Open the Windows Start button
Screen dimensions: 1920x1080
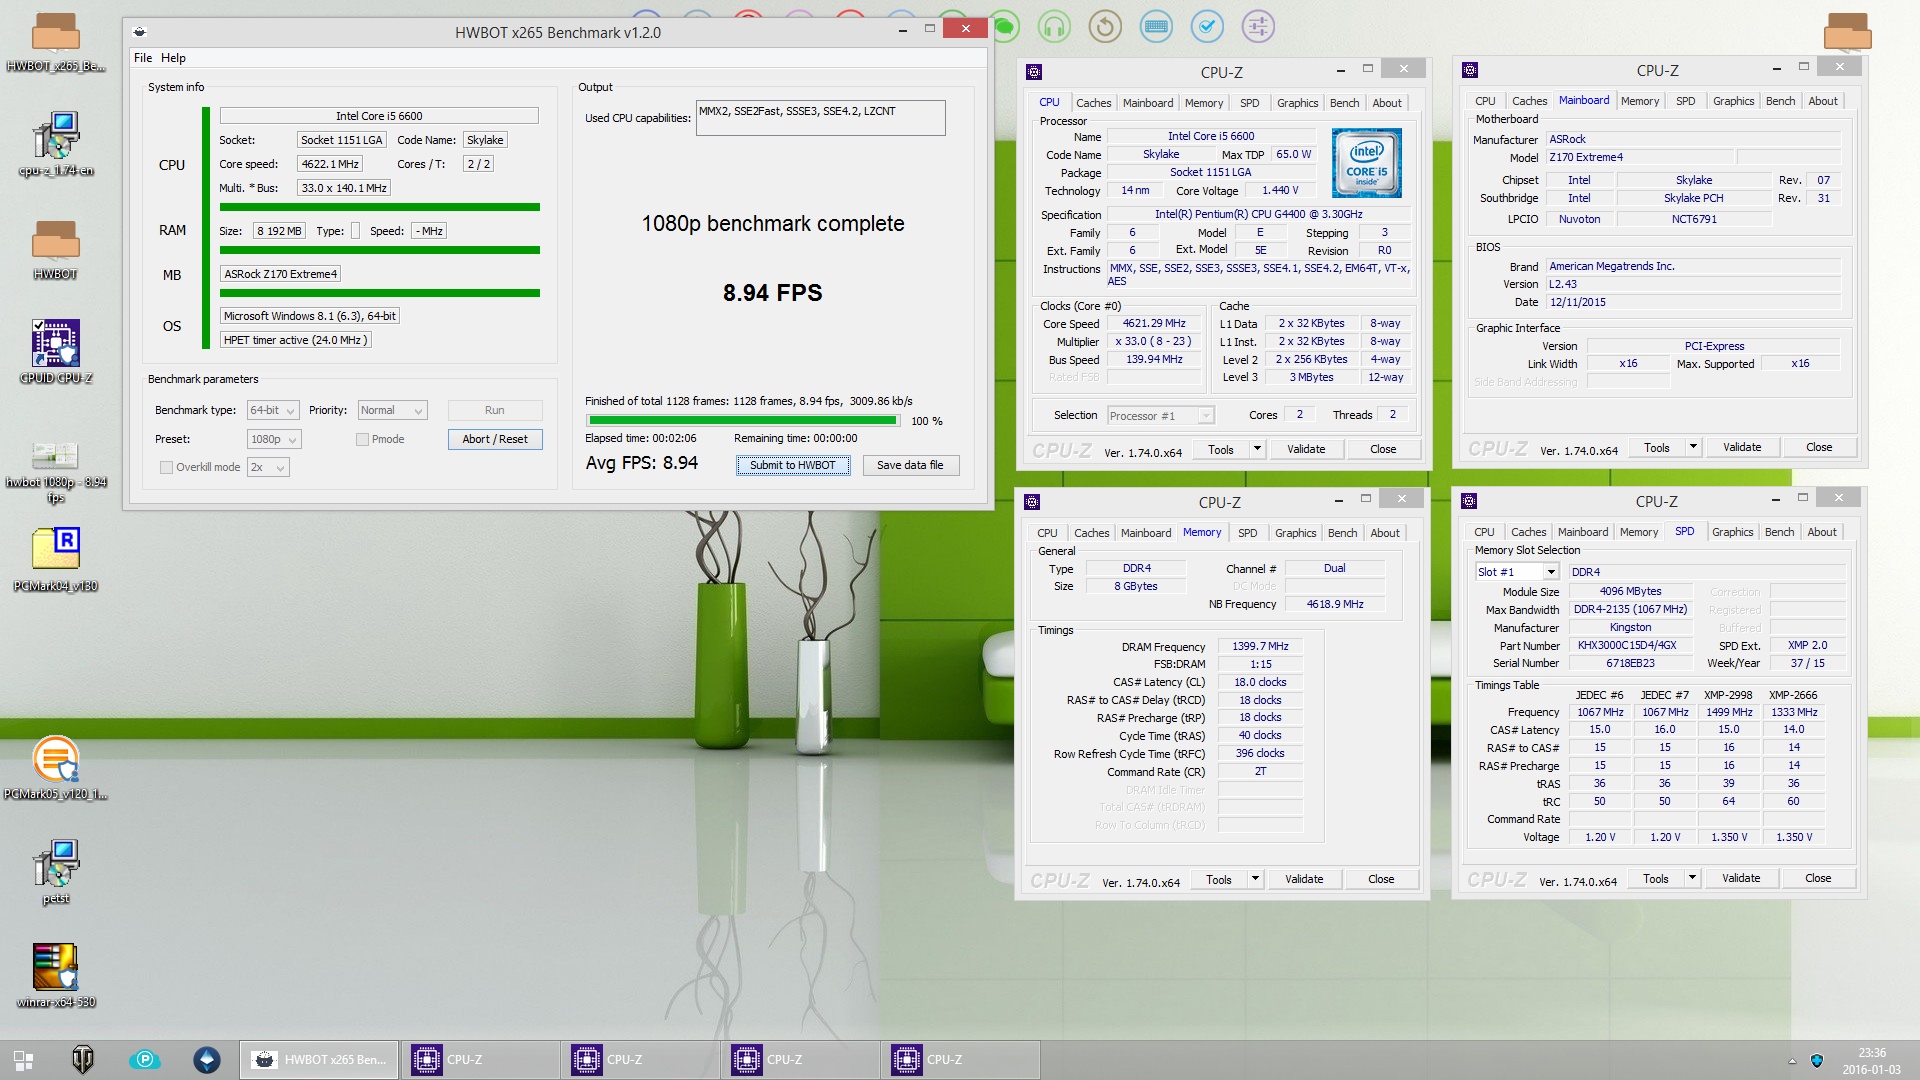23,1060
